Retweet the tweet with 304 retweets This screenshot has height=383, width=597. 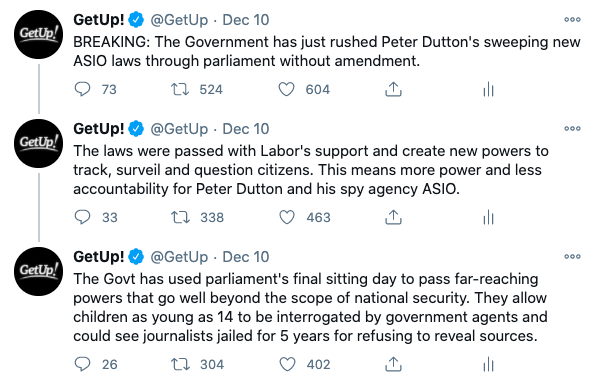pos(180,364)
